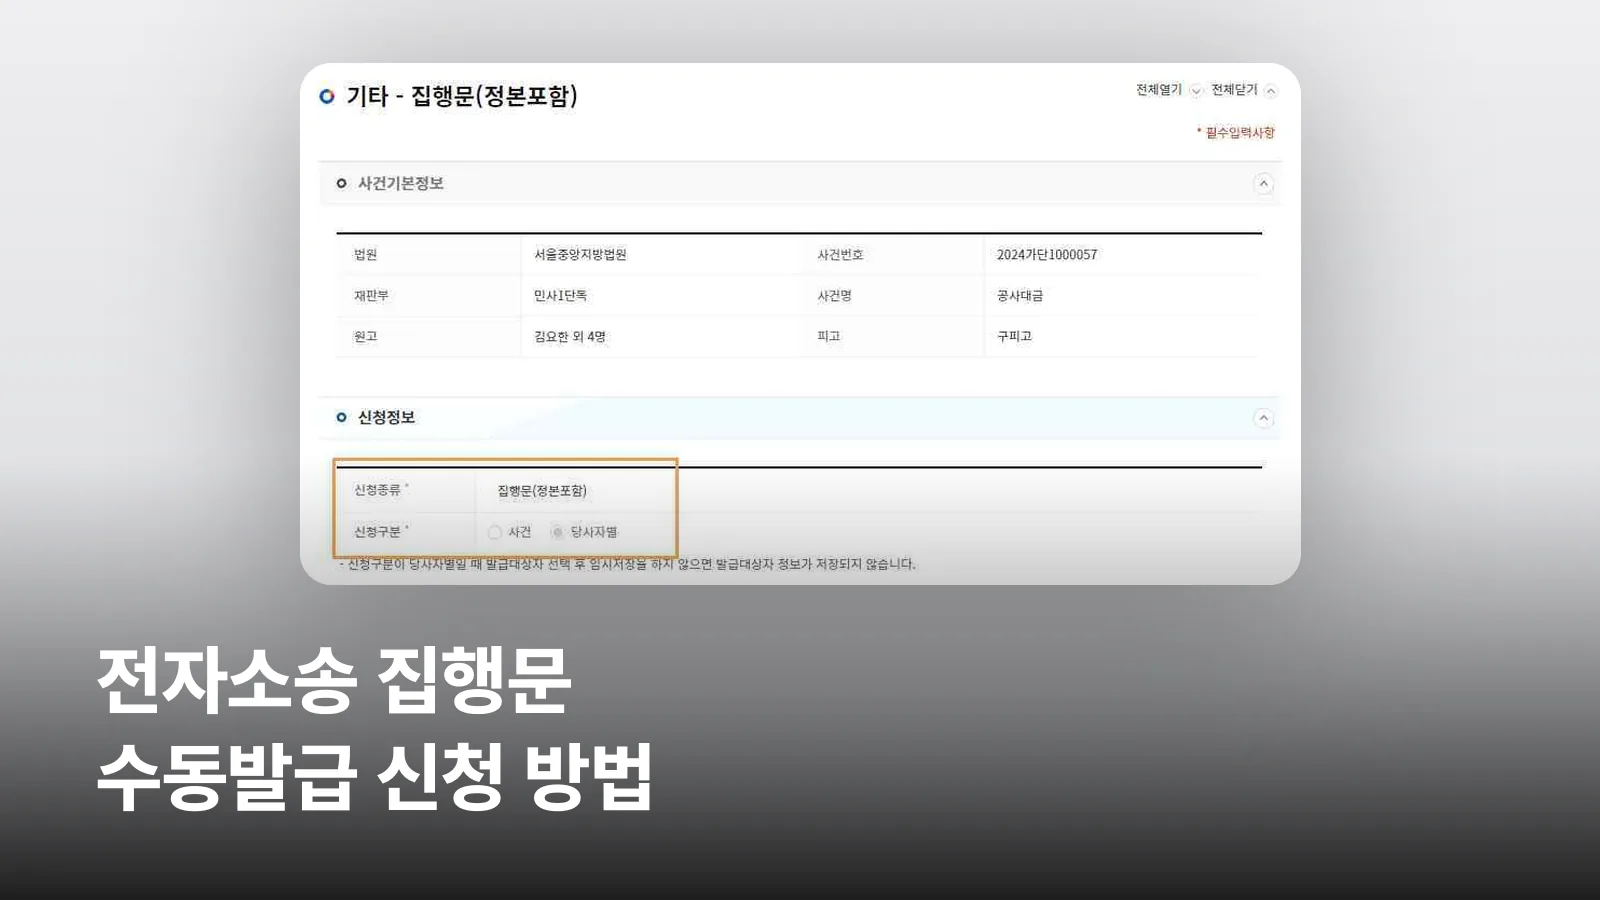Click the 집행문(정본포함) application type value
The width and height of the screenshot is (1600, 900).
pyautogui.click(x=542, y=491)
